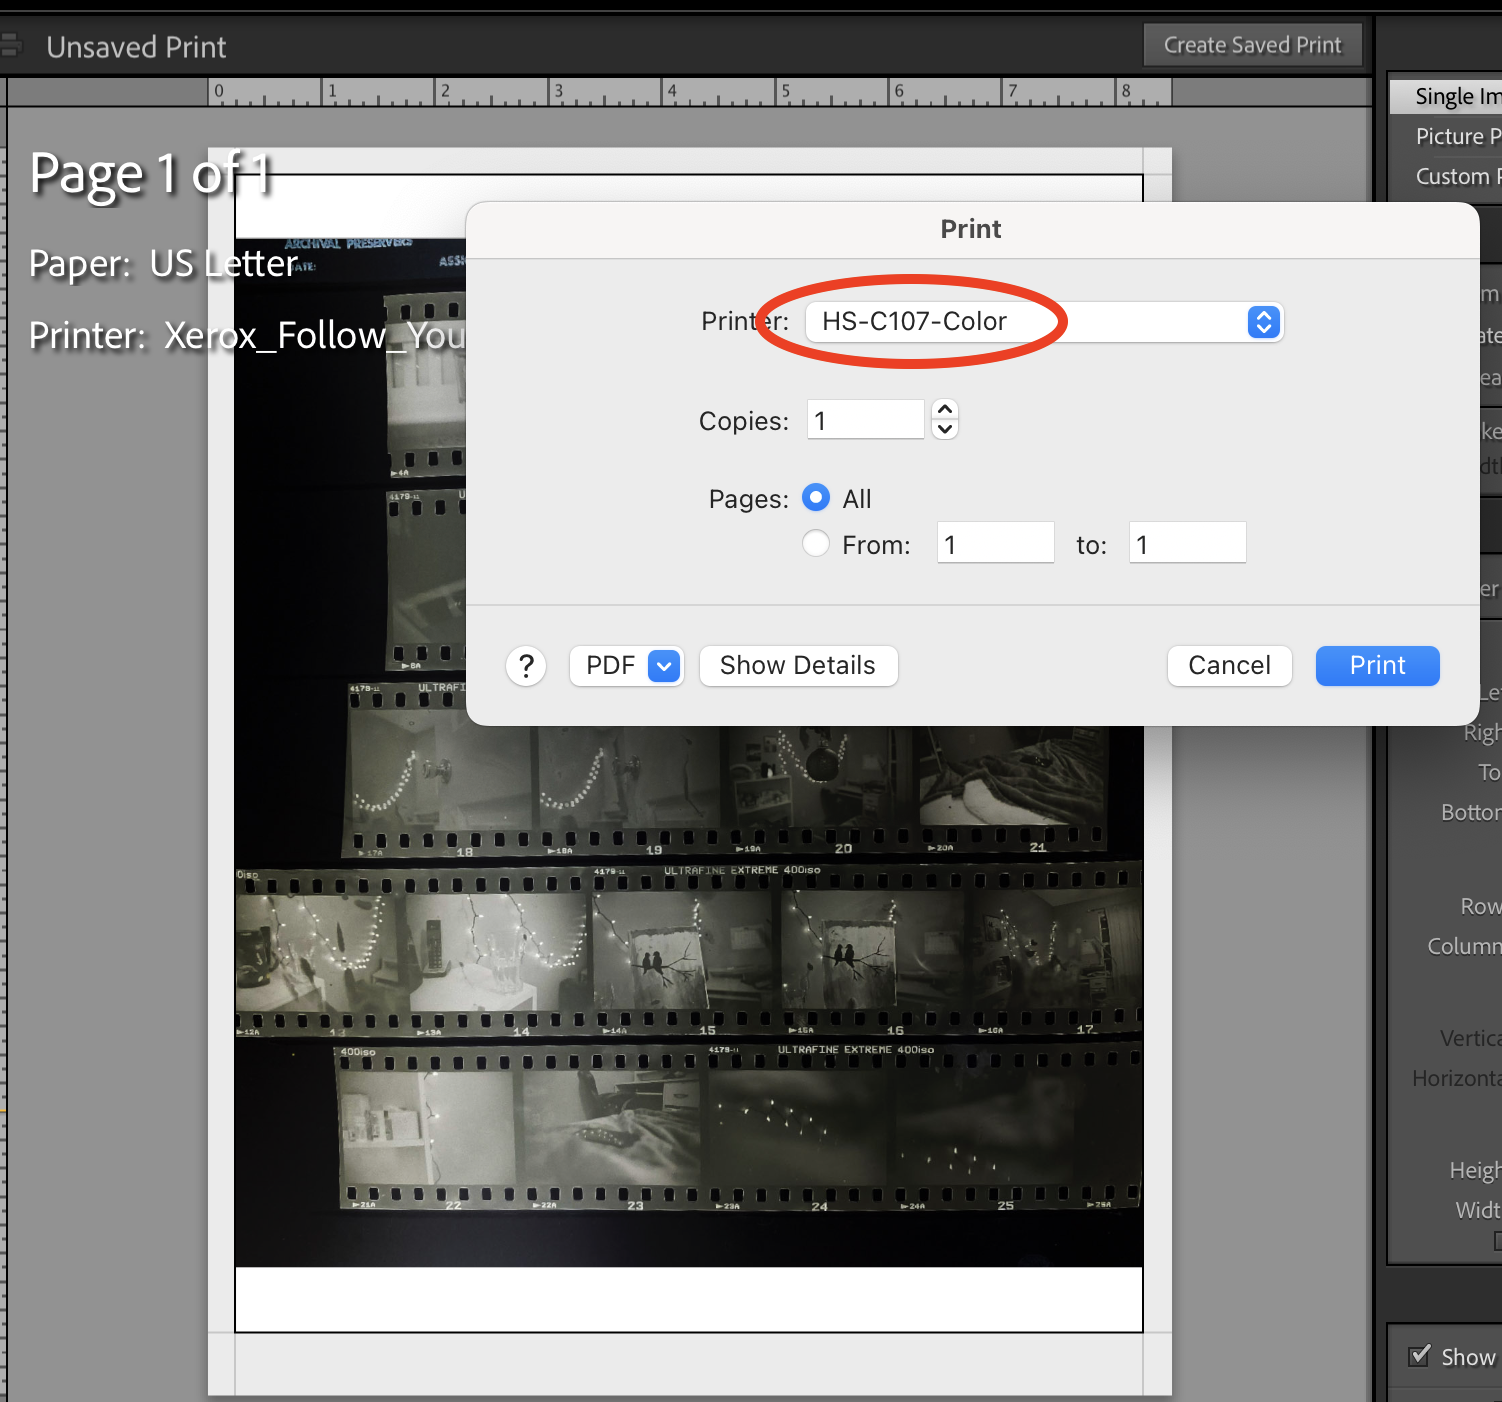Expand Show Details in the Print dialog
The height and width of the screenshot is (1402, 1502).
pyautogui.click(x=798, y=665)
